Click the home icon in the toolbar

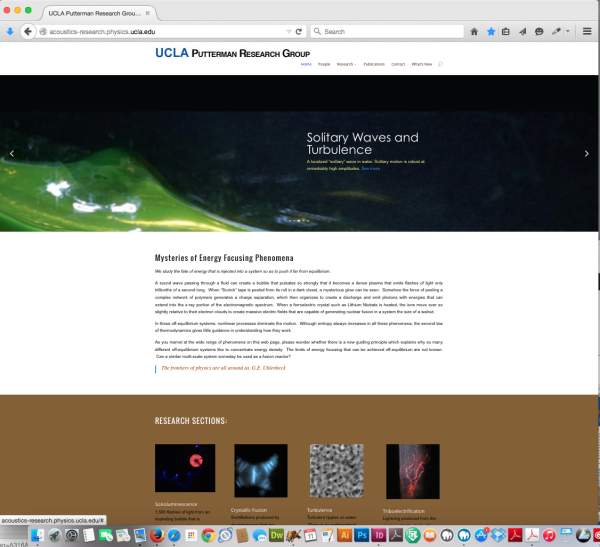click(x=474, y=31)
